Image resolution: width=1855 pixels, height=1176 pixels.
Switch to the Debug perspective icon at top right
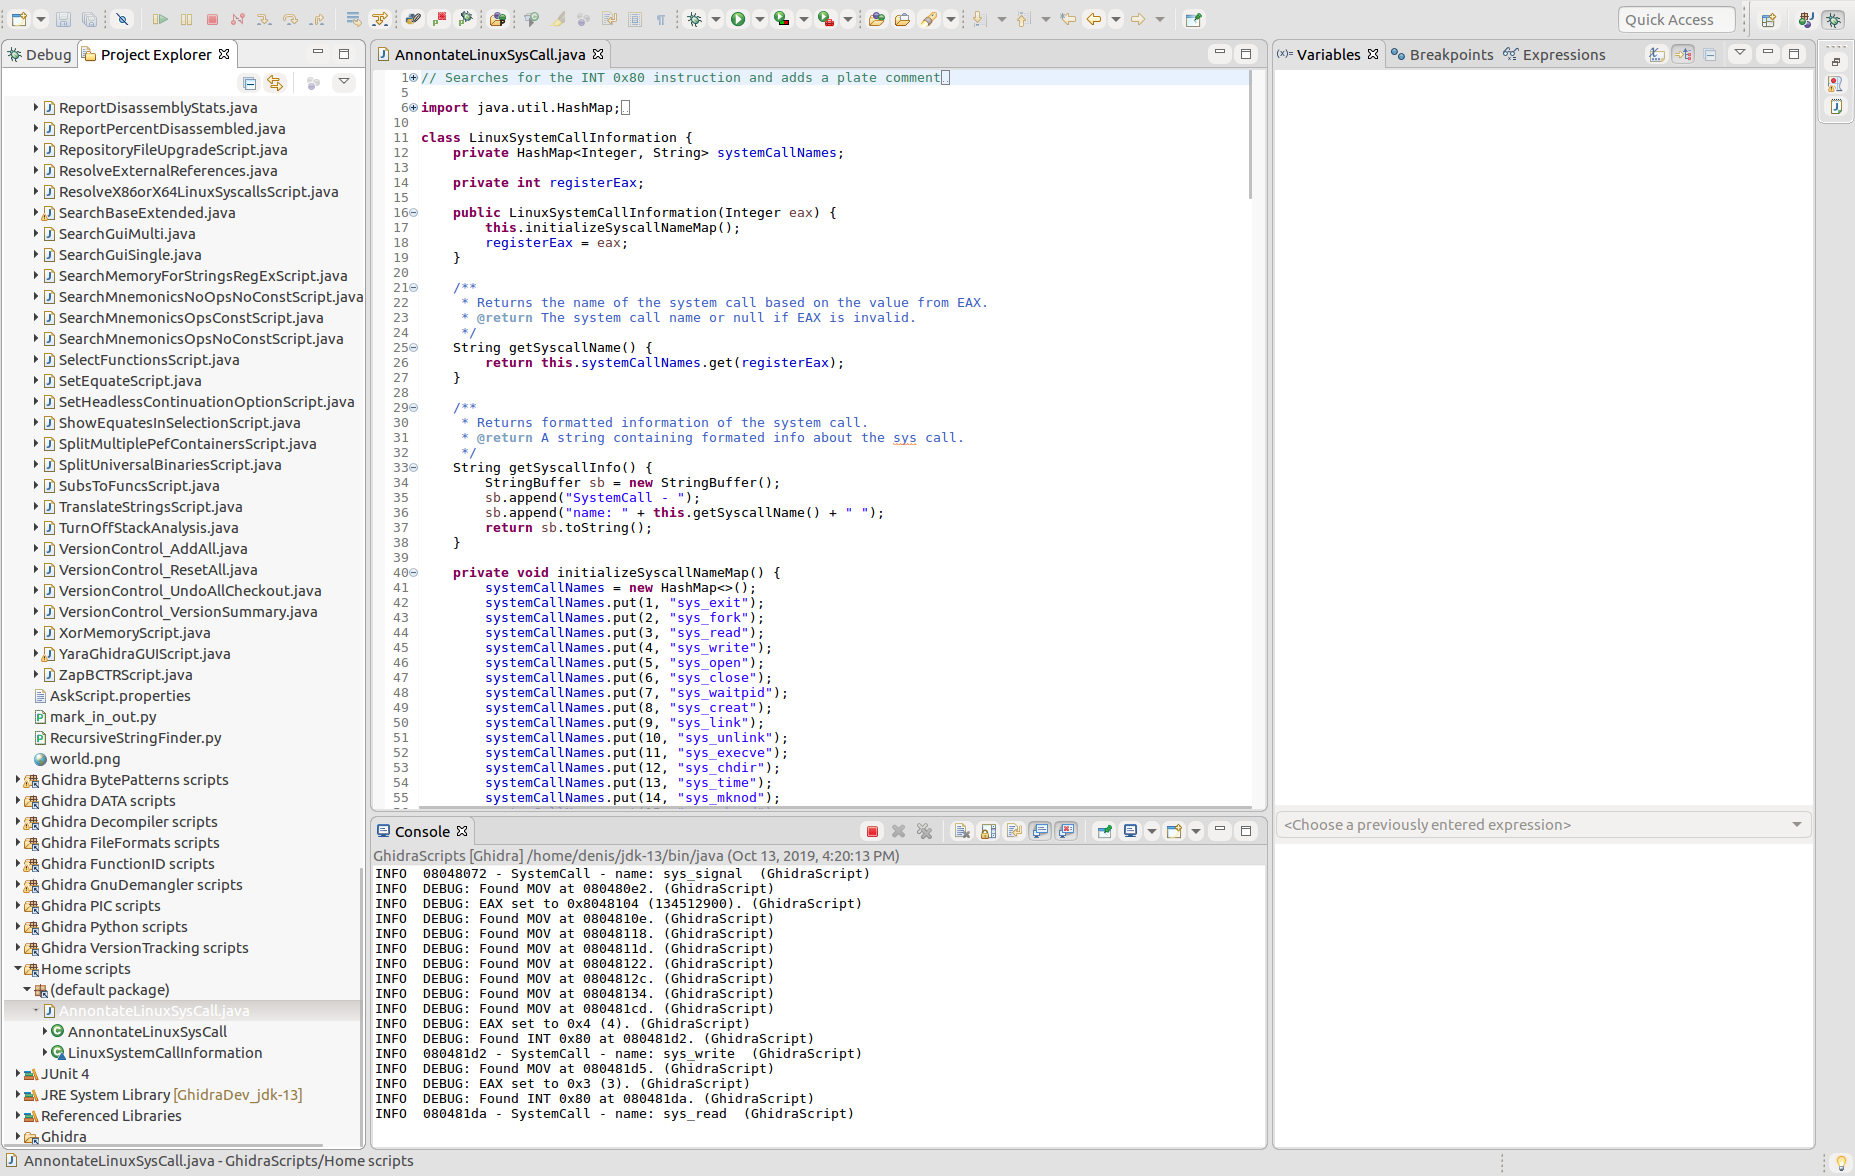pos(1832,20)
